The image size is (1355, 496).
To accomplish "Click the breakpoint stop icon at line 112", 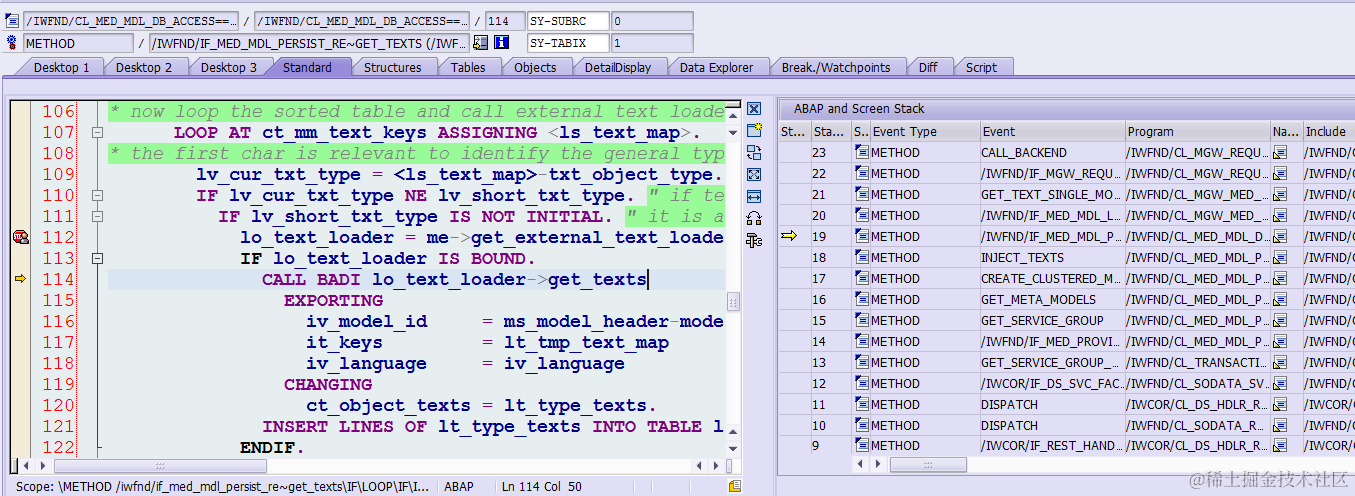I will 20,237.
